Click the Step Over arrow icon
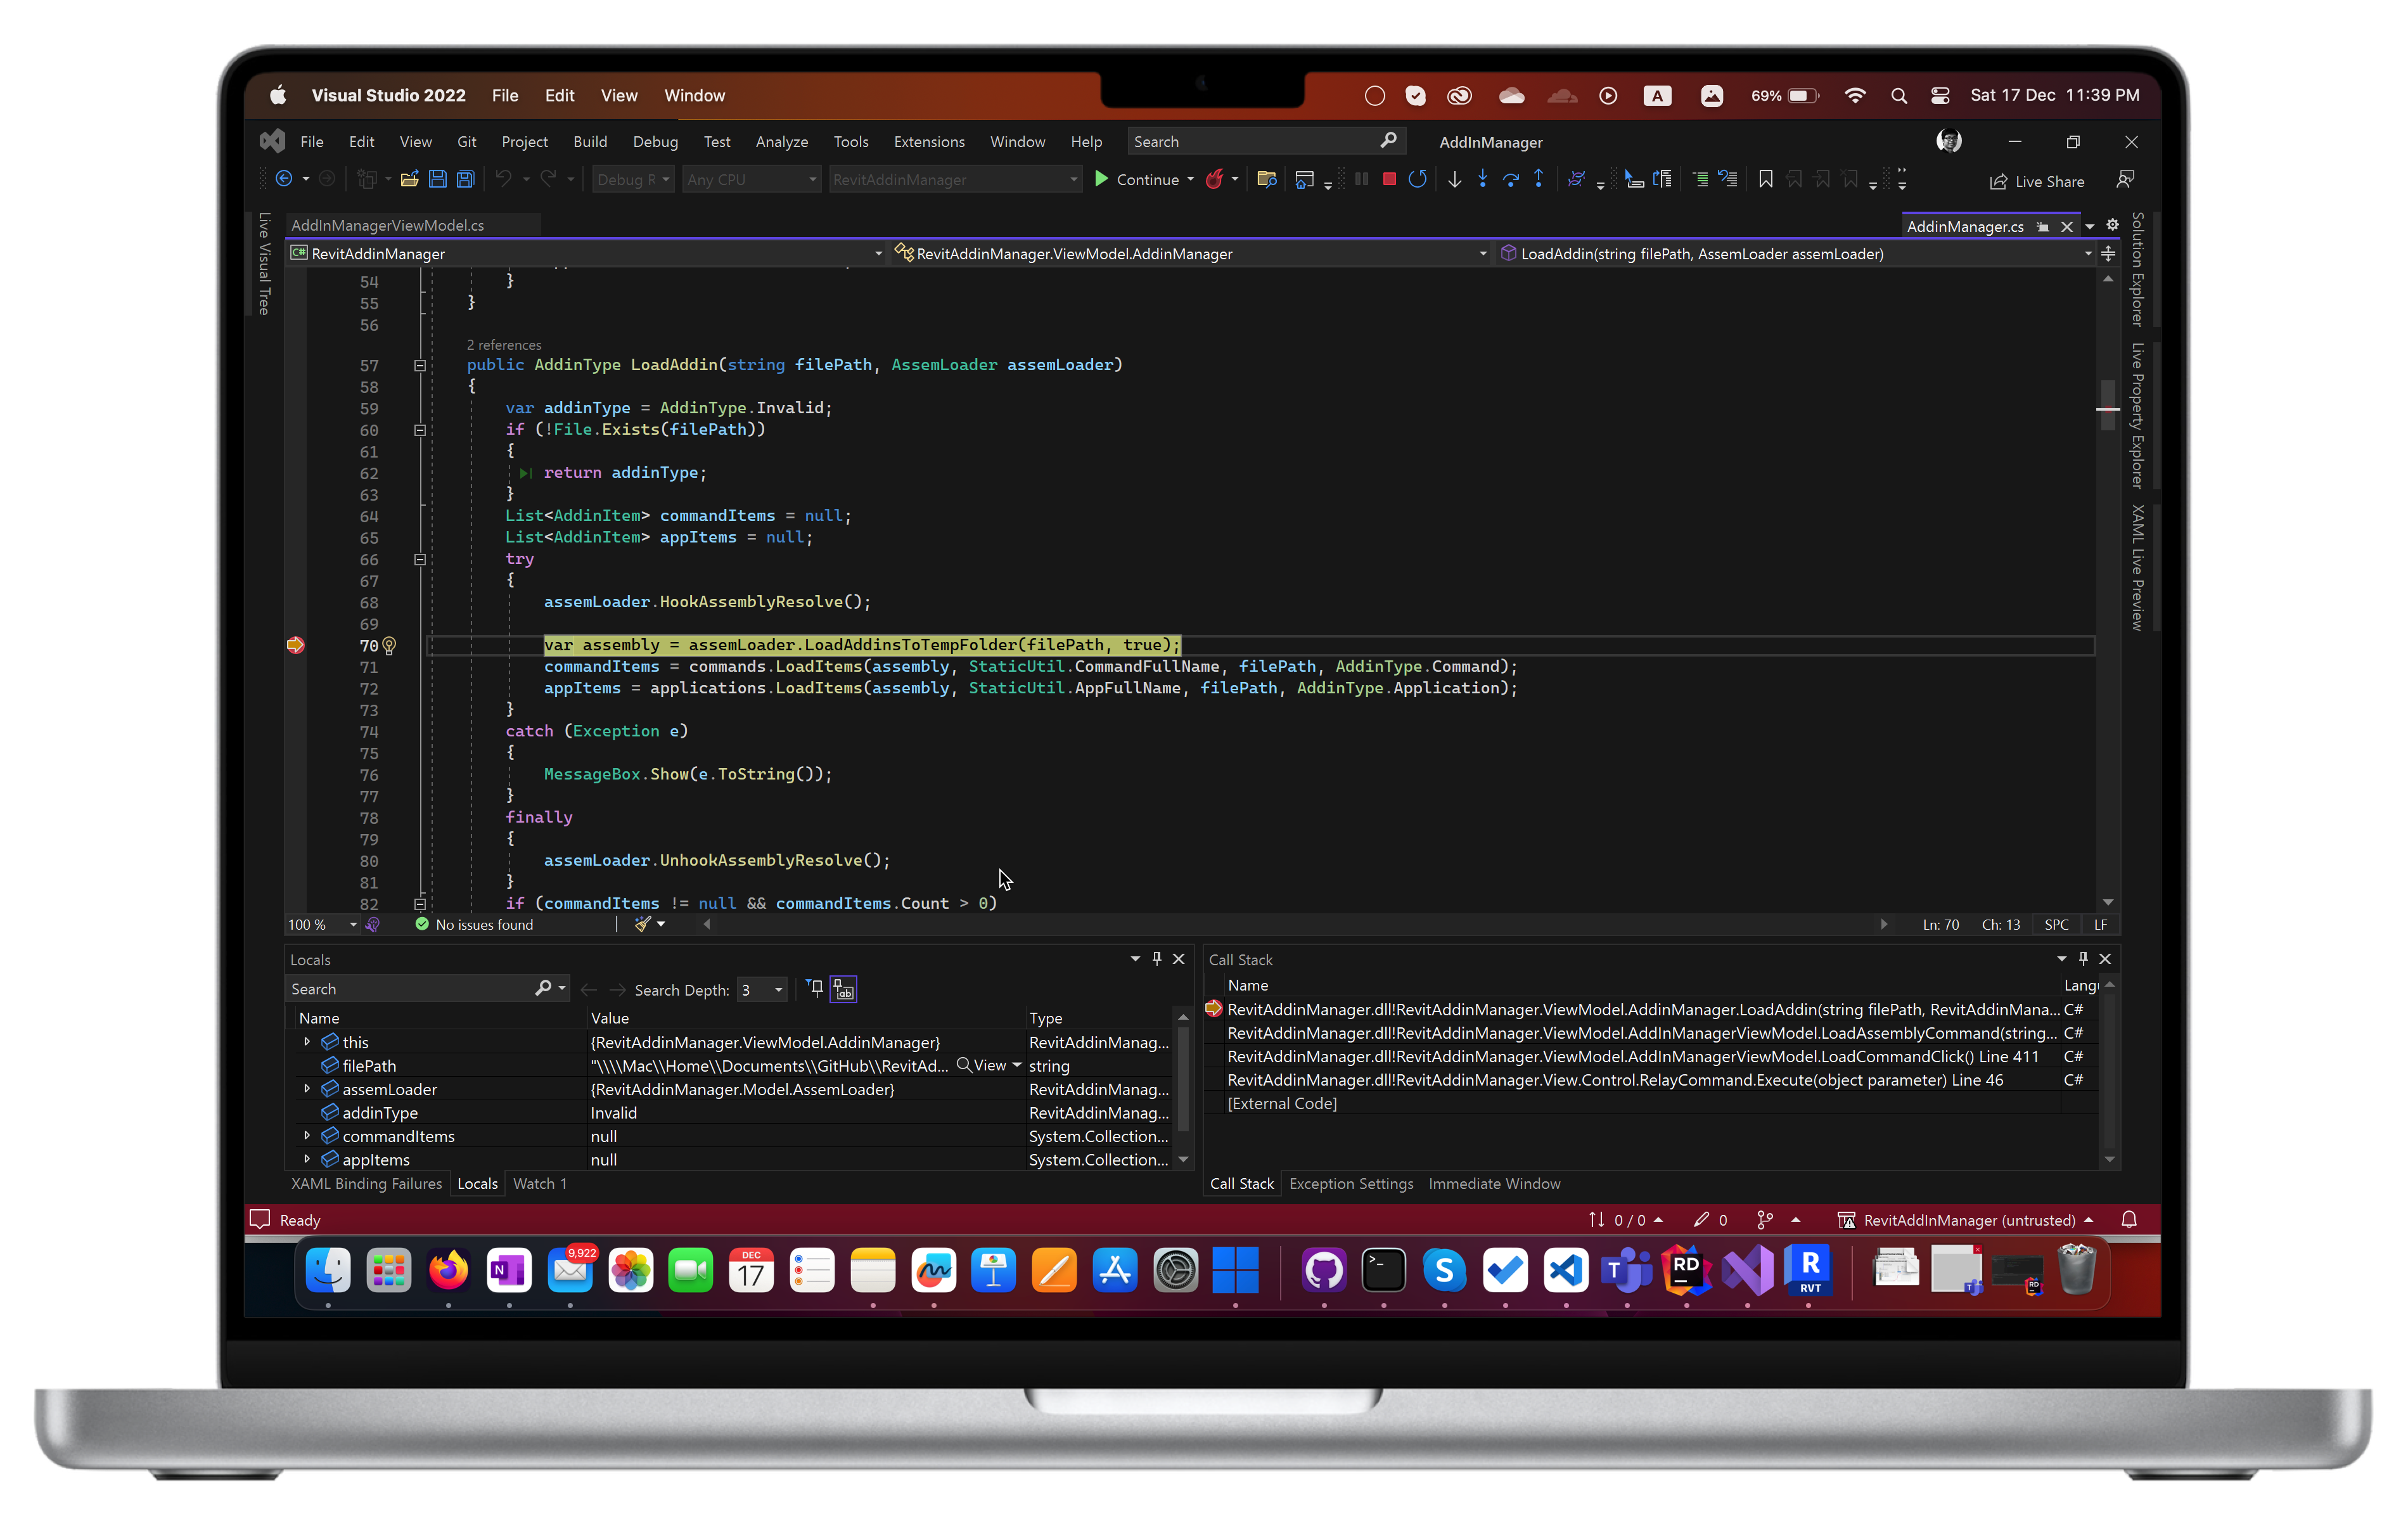 click(x=1510, y=179)
